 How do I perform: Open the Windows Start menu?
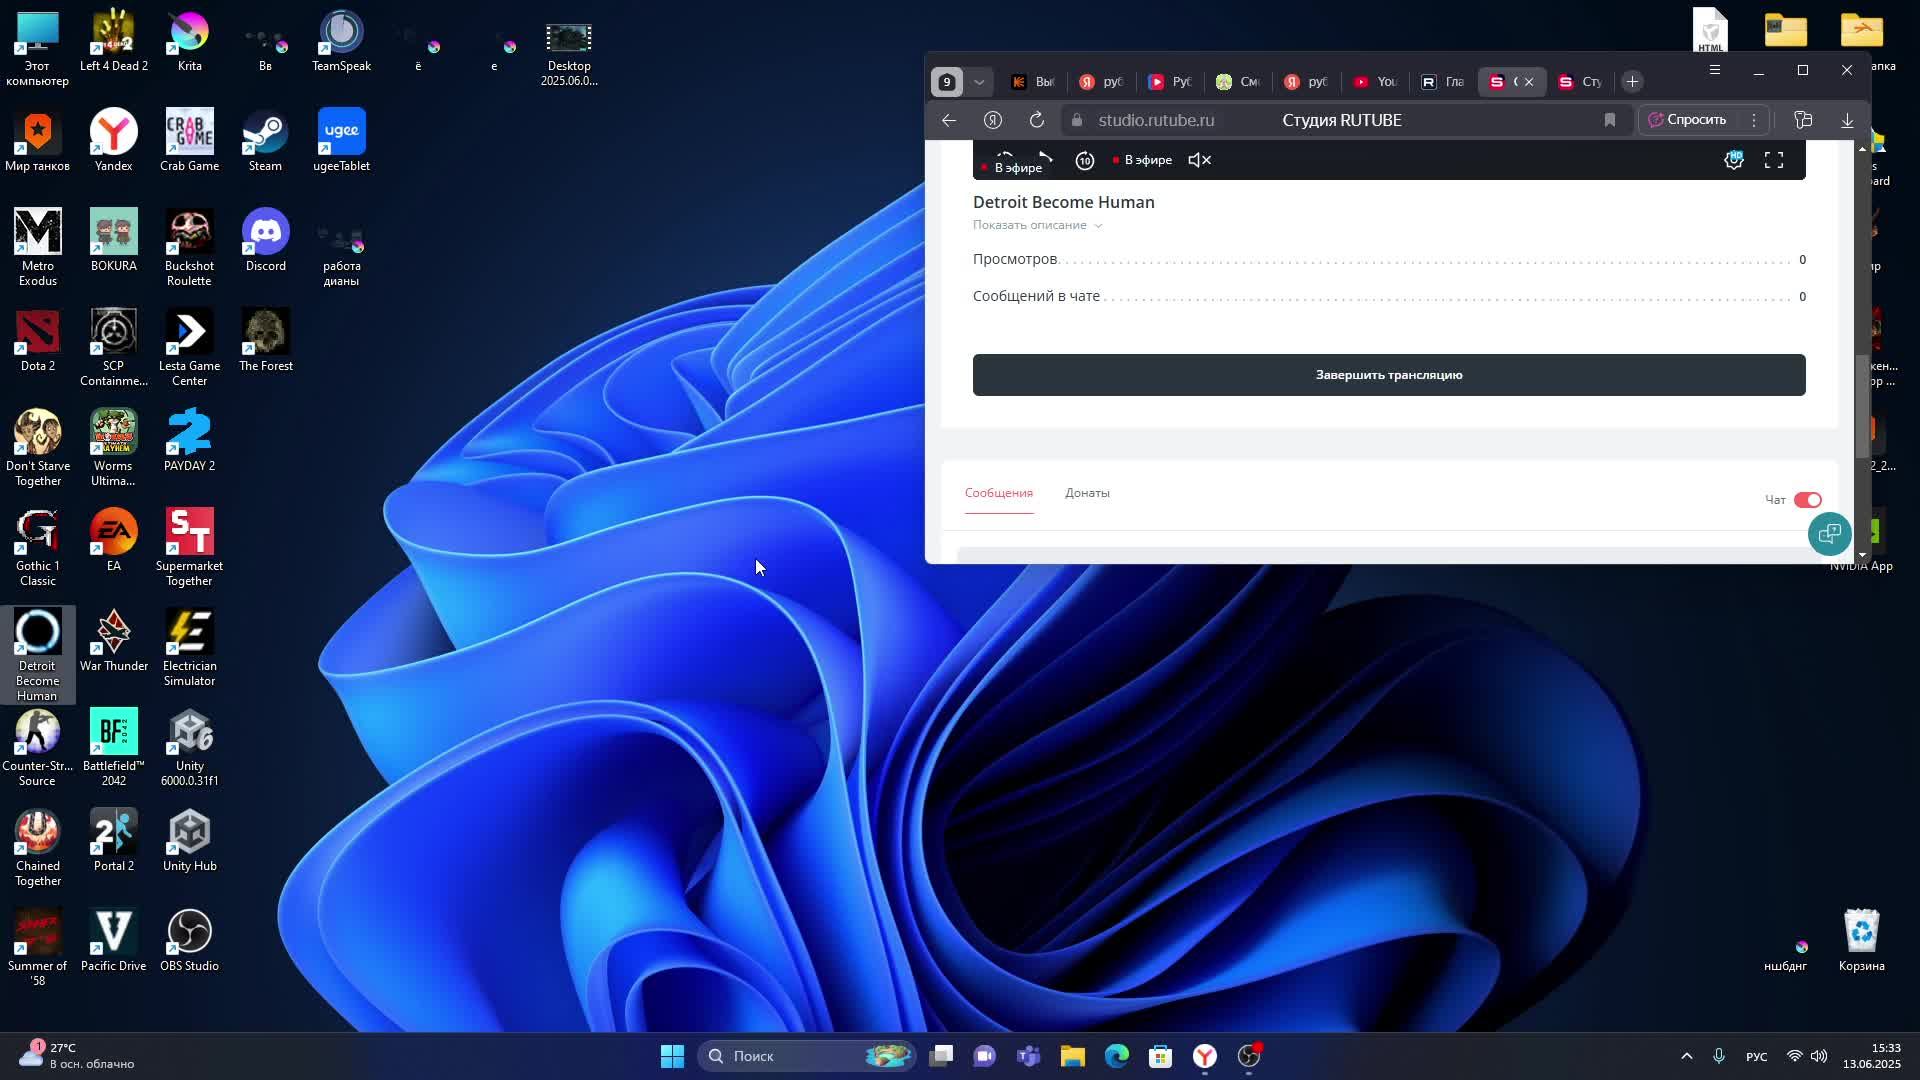pyautogui.click(x=672, y=1056)
